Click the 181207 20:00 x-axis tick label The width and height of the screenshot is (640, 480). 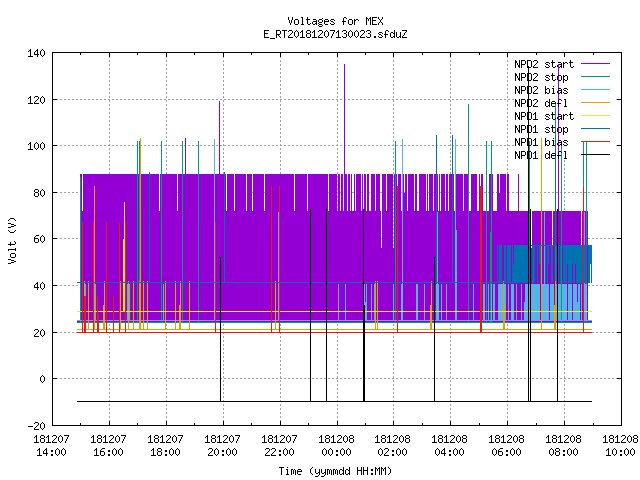pyautogui.click(x=222, y=445)
